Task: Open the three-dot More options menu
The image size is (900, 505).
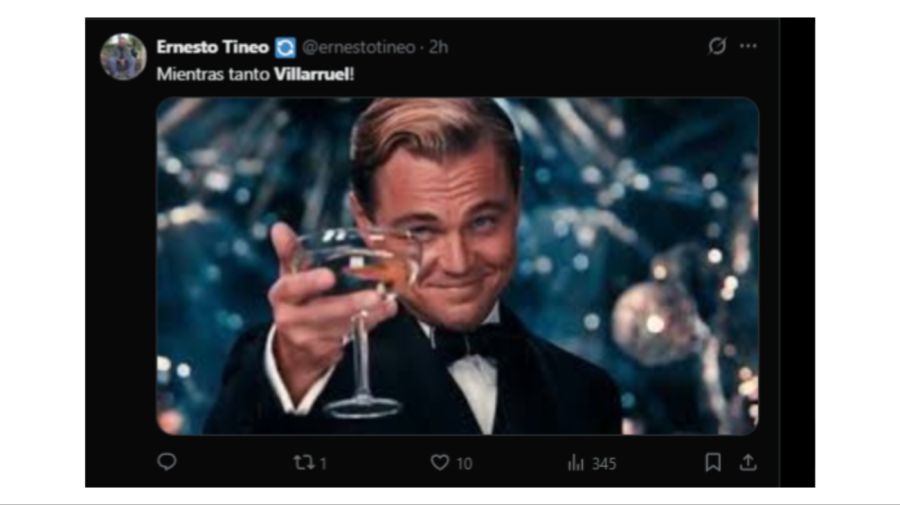Action: click(x=748, y=46)
